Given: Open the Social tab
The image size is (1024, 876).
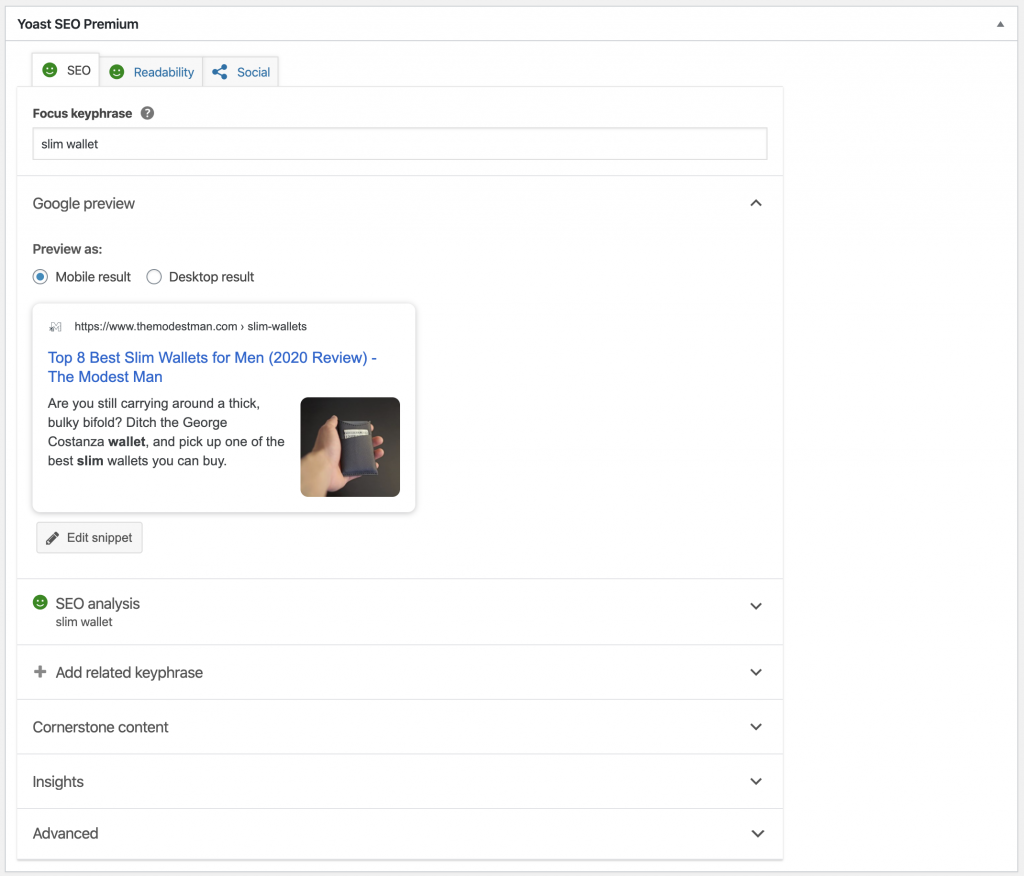Looking at the screenshot, I should pyautogui.click(x=241, y=72).
